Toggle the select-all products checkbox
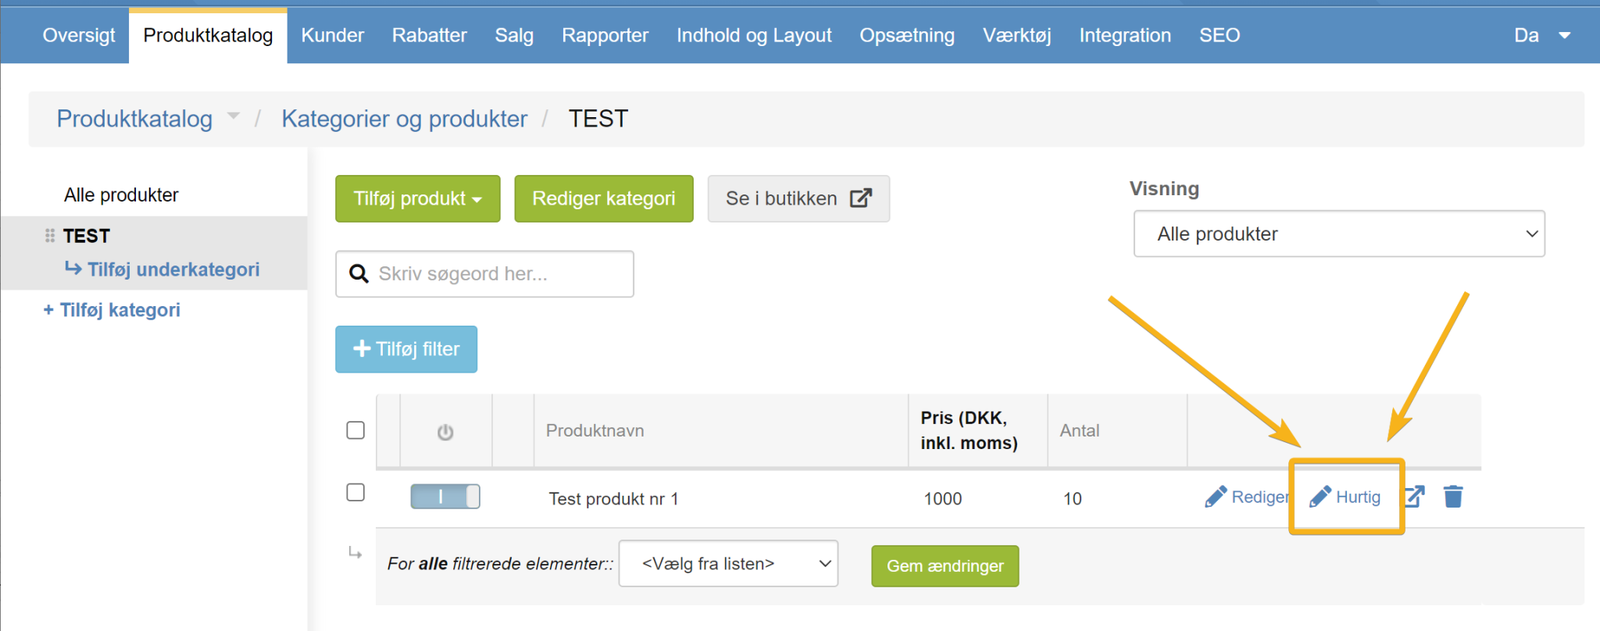 tap(355, 430)
